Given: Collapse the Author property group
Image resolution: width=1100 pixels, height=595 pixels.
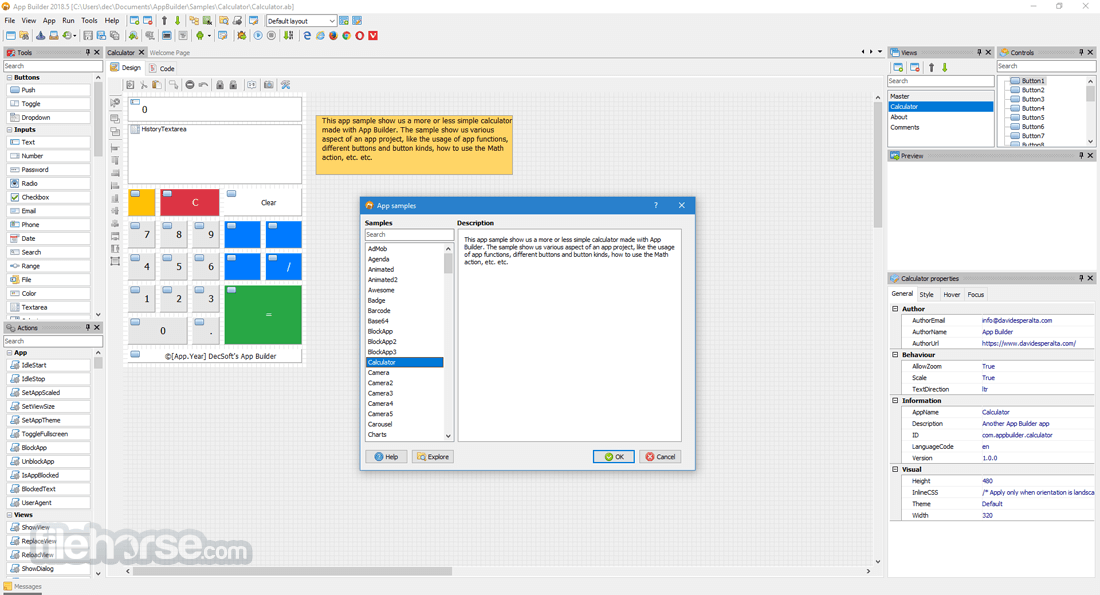Looking at the screenshot, I should pyautogui.click(x=895, y=309).
